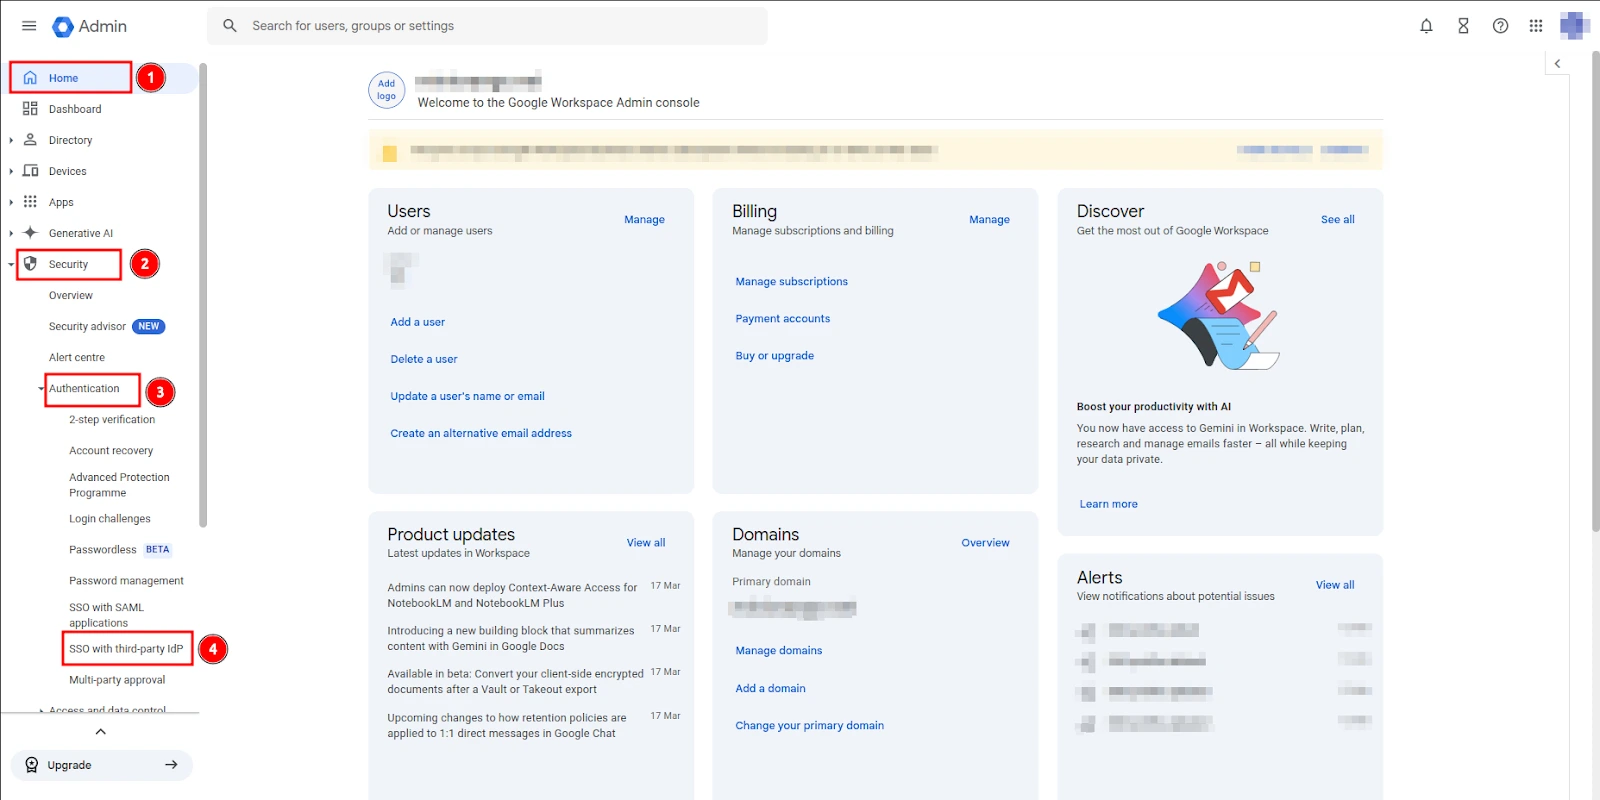Open Account recovery settings
This screenshot has height=800, width=1600.
pyautogui.click(x=111, y=451)
